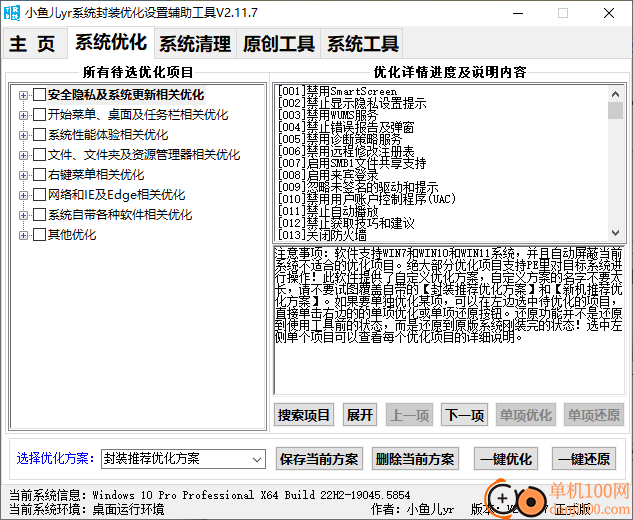
Task: Select item [003]禁用WUMS服务
Action: [x=328, y=115]
